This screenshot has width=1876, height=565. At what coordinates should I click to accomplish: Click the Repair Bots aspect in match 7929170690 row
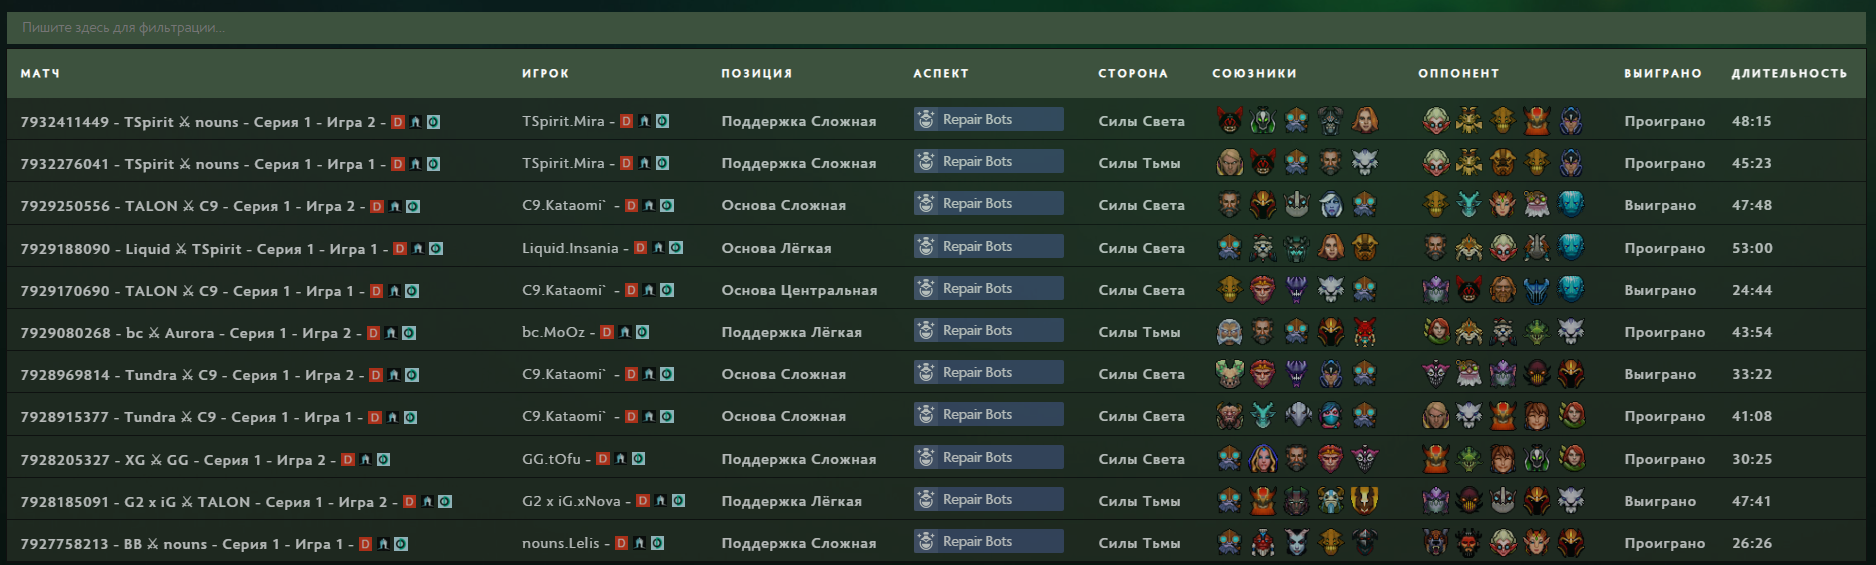[x=987, y=289]
